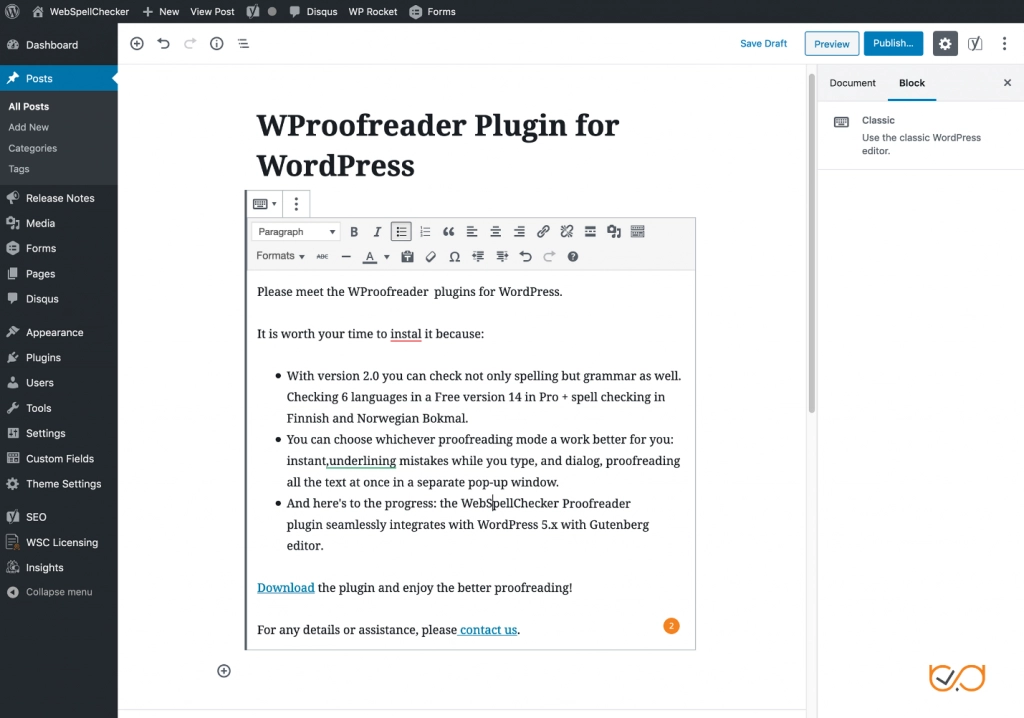This screenshot has width=1024, height=718.
Task: Click the increase indent icon
Action: 502,257
